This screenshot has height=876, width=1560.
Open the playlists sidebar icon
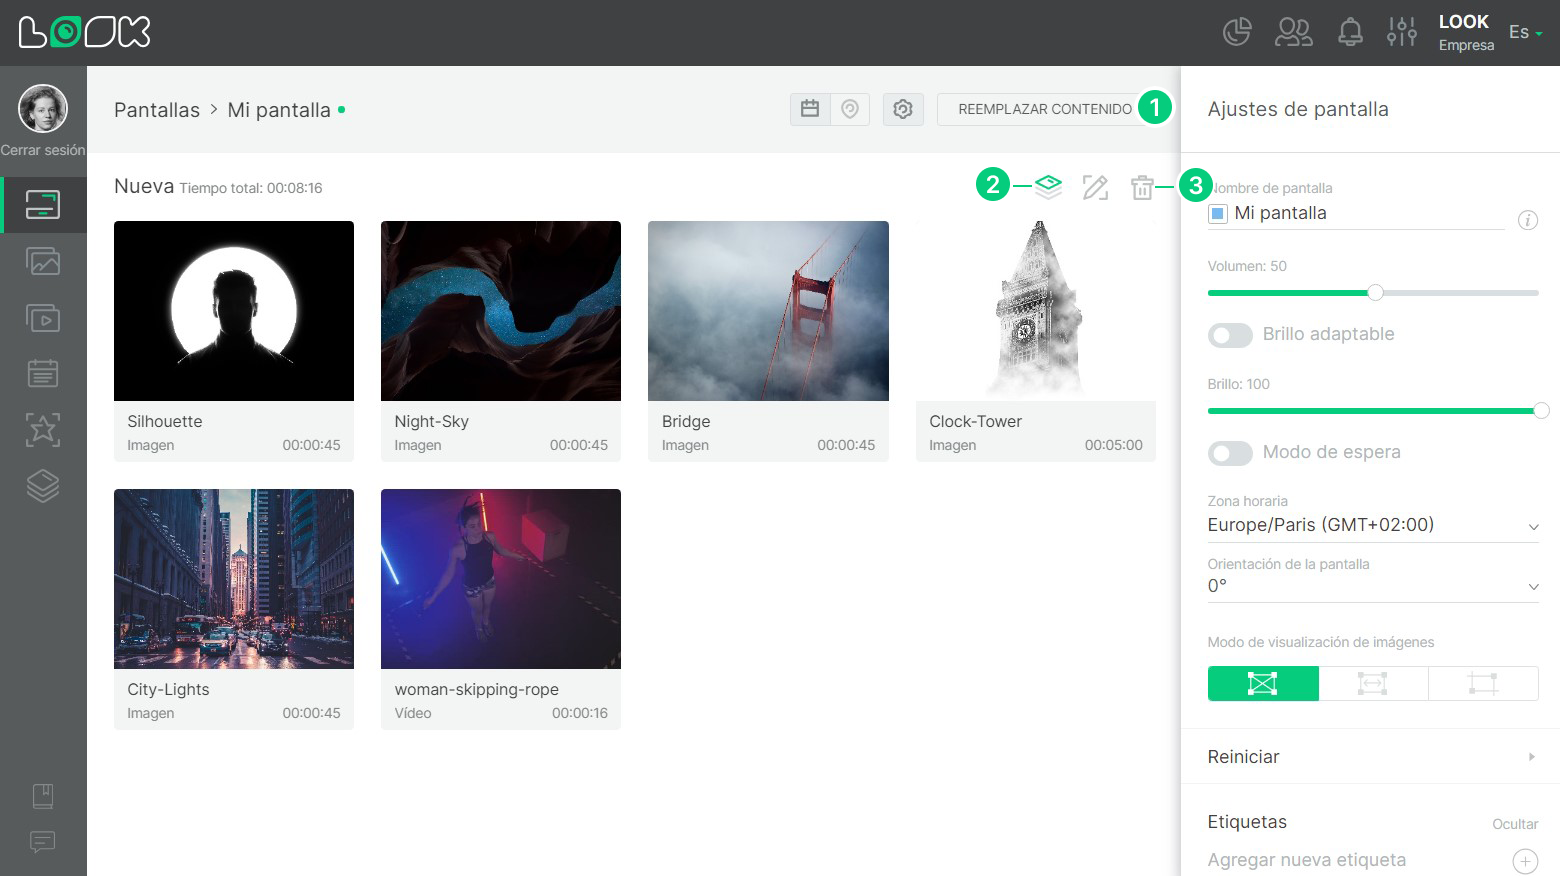coord(43,318)
